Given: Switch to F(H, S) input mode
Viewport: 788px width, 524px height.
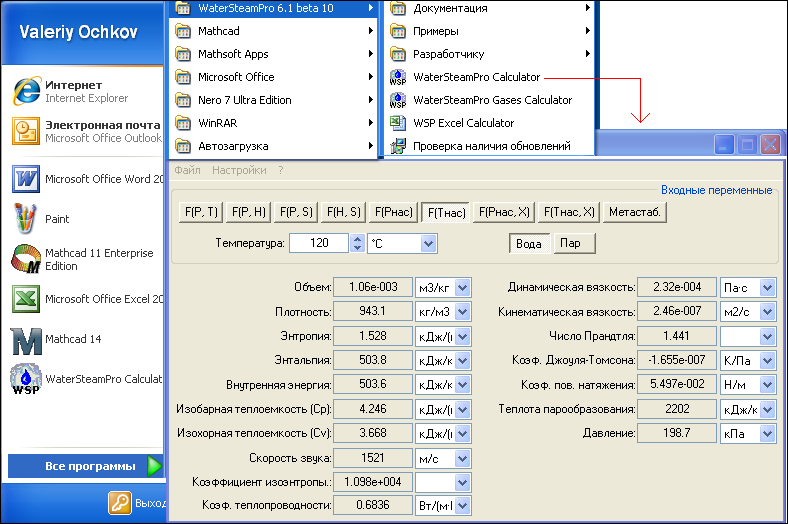Looking at the screenshot, I should [x=343, y=212].
